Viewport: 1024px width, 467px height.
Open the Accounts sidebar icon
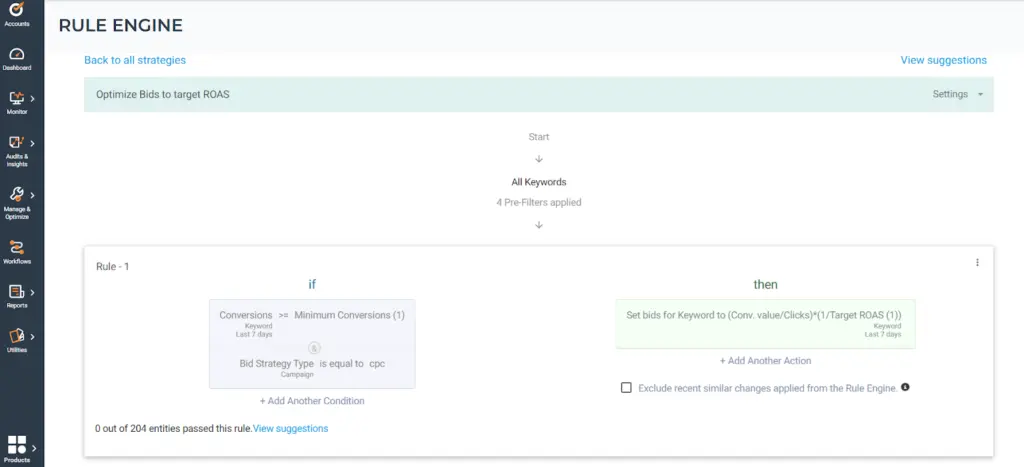[17, 9]
